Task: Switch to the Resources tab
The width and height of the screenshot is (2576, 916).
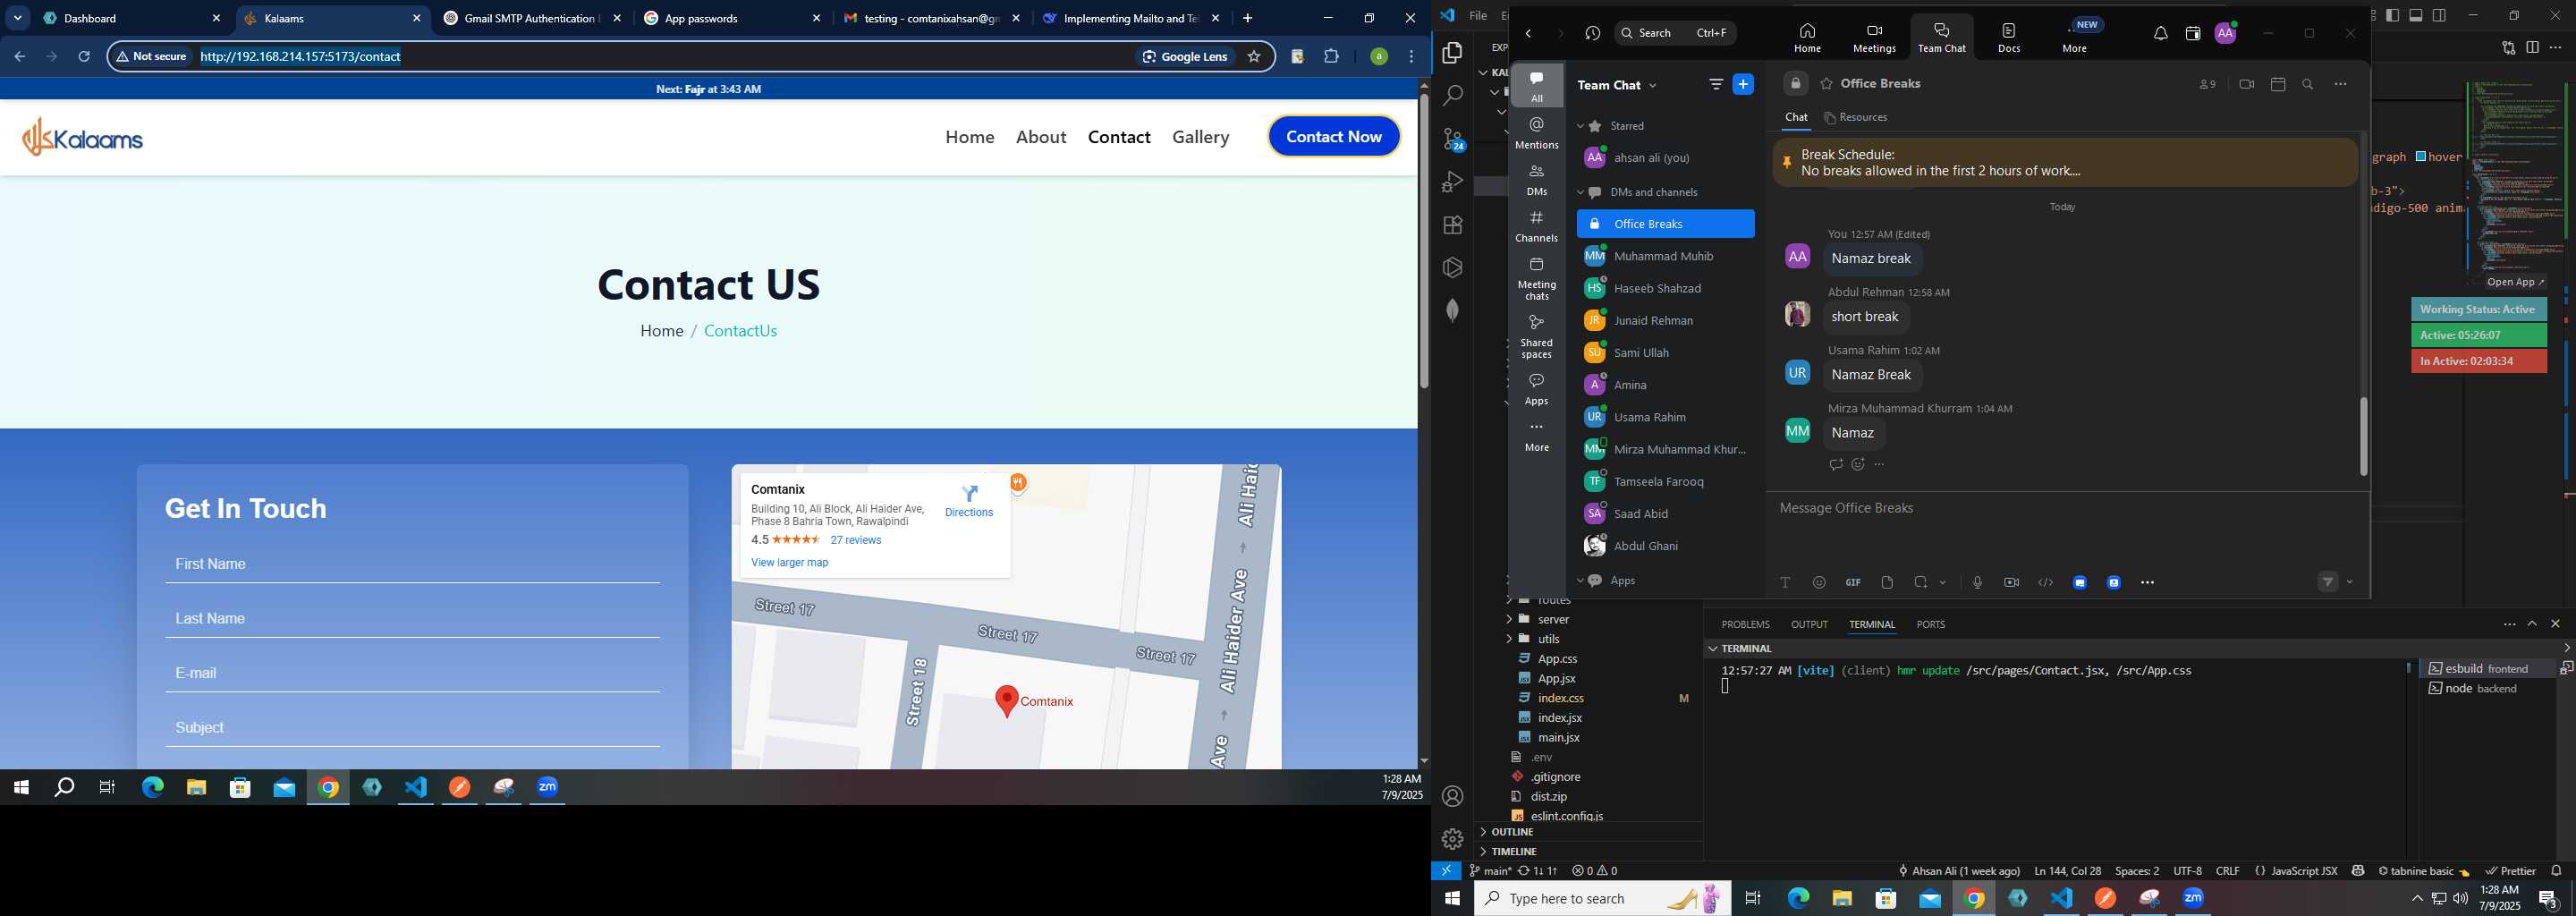Action: [1856, 118]
